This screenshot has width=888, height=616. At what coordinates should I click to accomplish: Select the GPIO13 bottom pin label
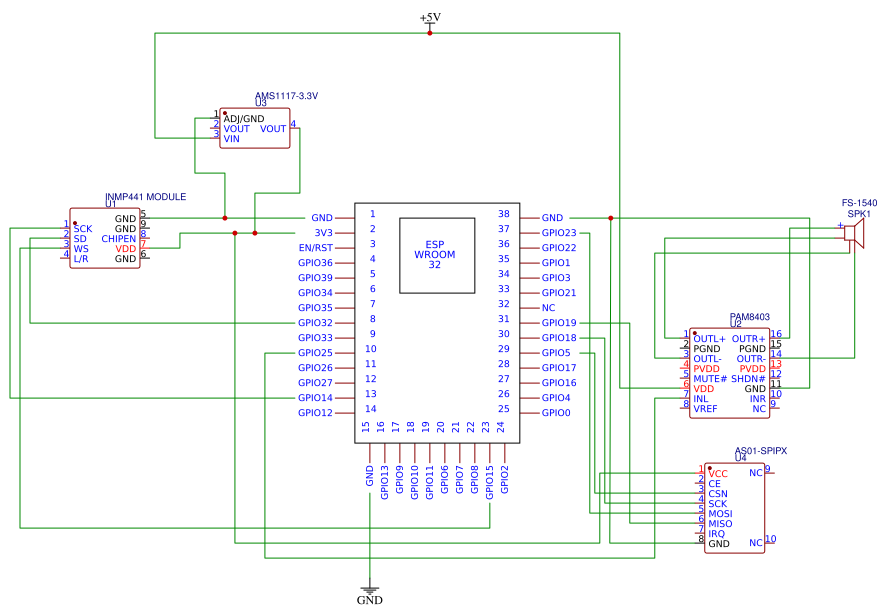click(385, 482)
